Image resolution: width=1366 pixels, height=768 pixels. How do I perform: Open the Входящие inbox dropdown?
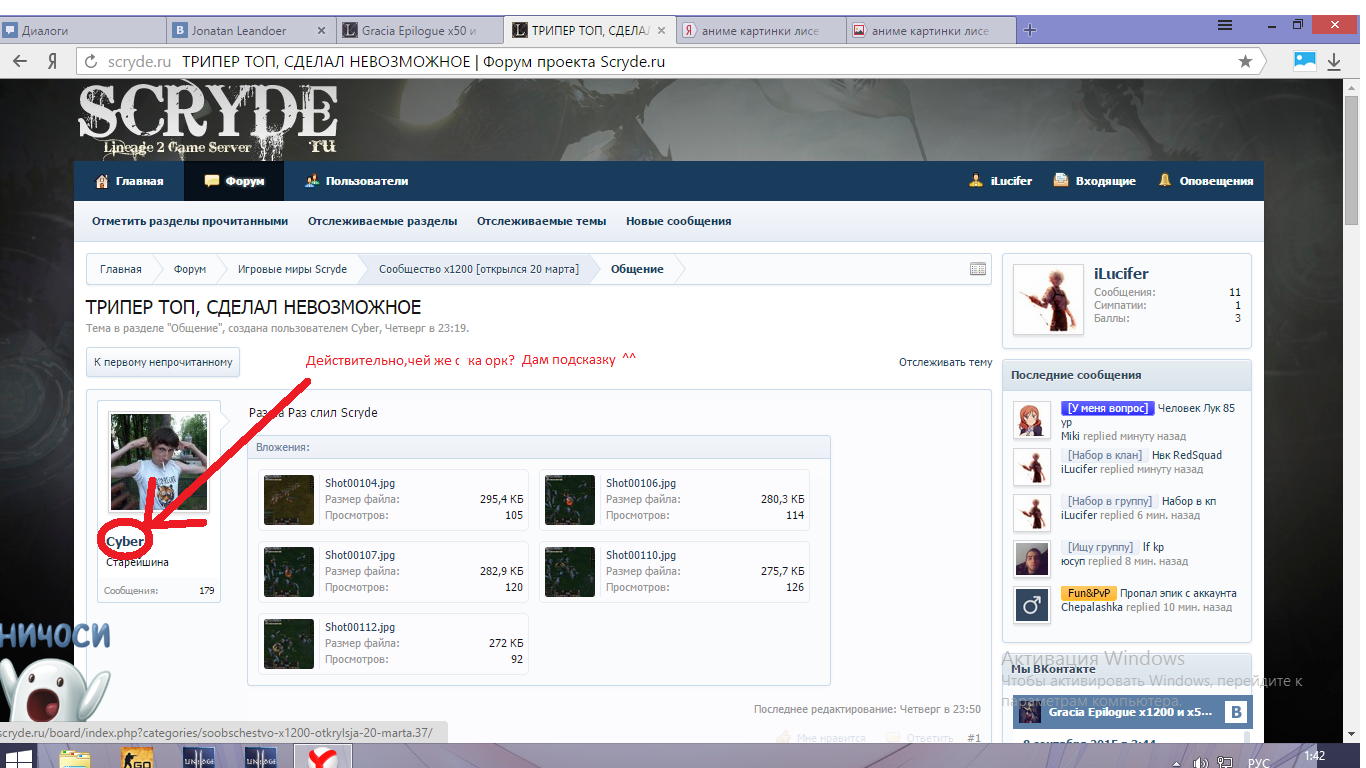[x=1095, y=181]
